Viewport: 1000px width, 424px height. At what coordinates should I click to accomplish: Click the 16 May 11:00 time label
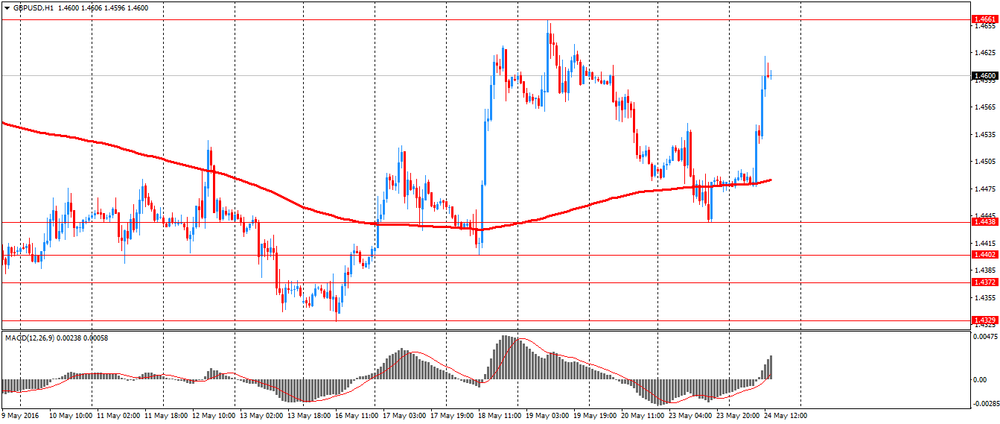coord(355,416)
